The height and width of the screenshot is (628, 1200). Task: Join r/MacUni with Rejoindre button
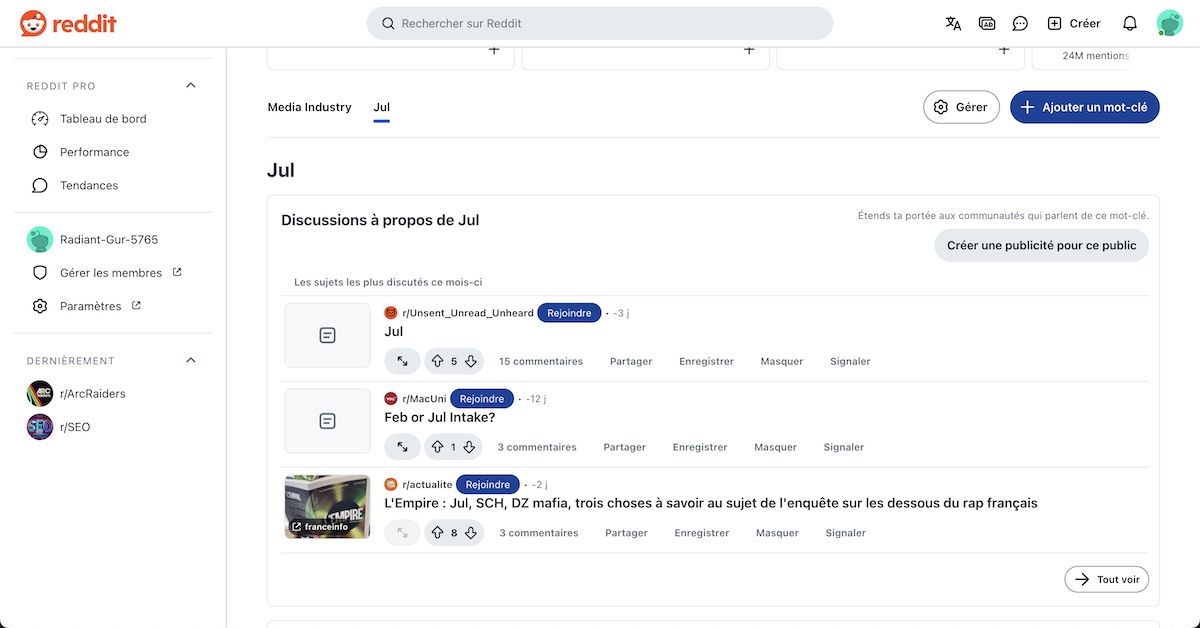coord(481,399)
